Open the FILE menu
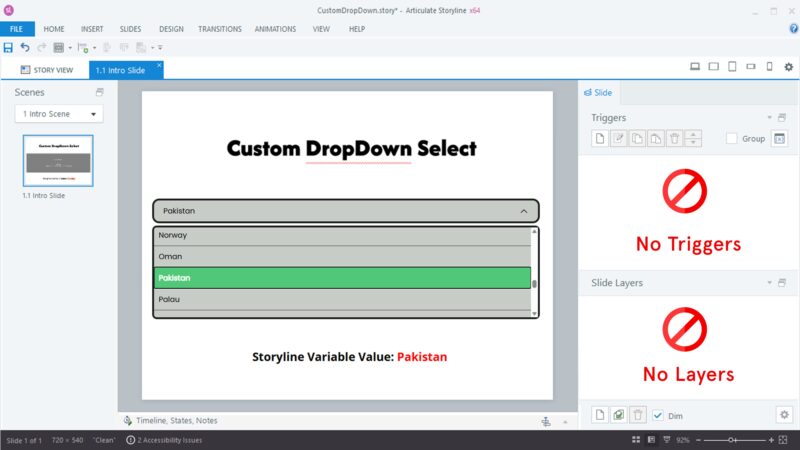 tap(17, 29)
